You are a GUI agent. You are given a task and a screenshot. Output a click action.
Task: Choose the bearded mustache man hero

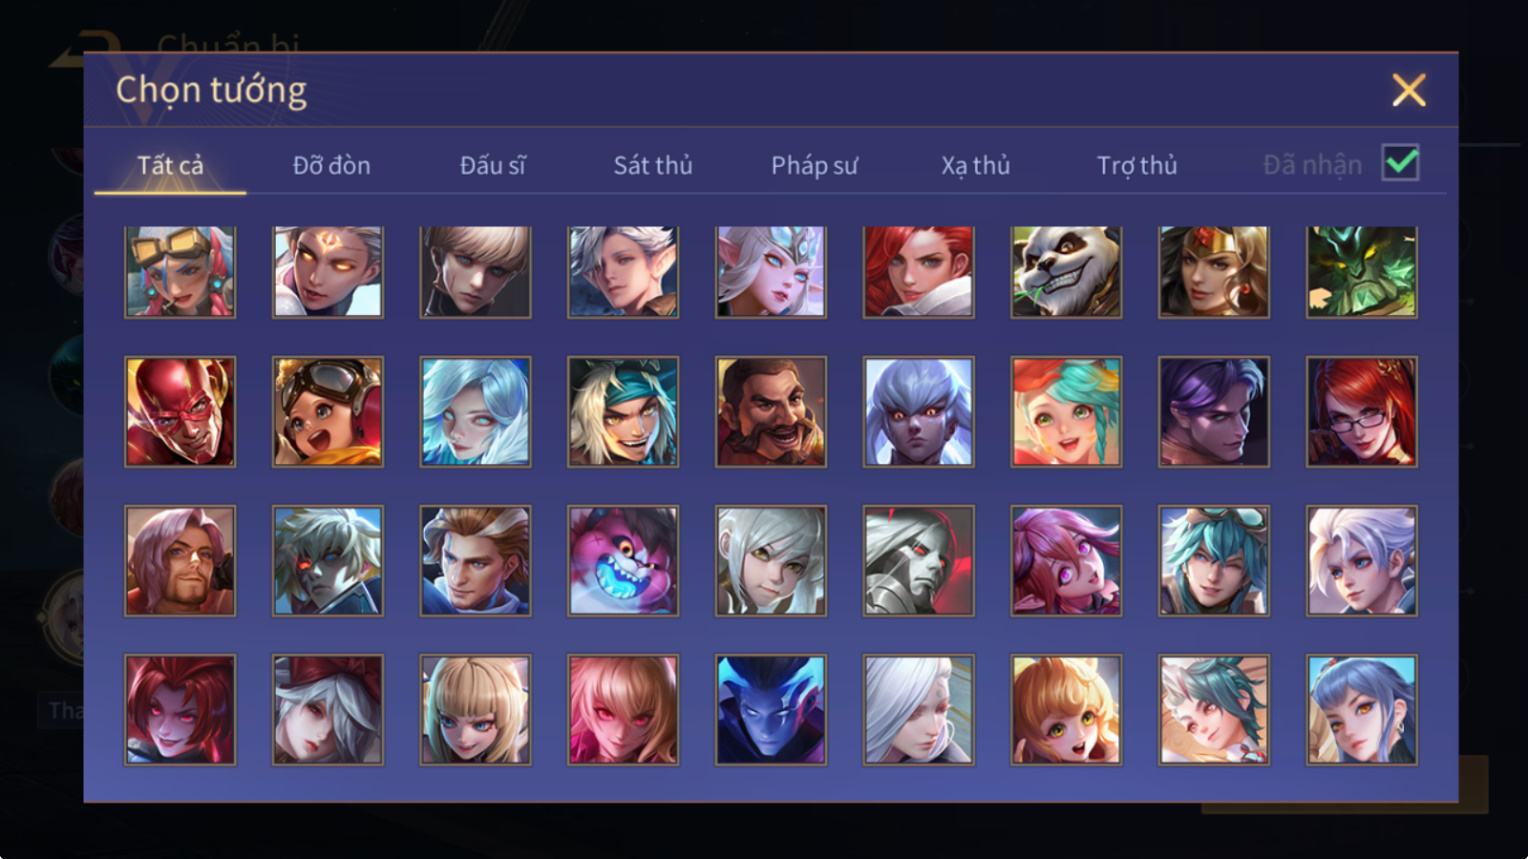pos(771,412)
